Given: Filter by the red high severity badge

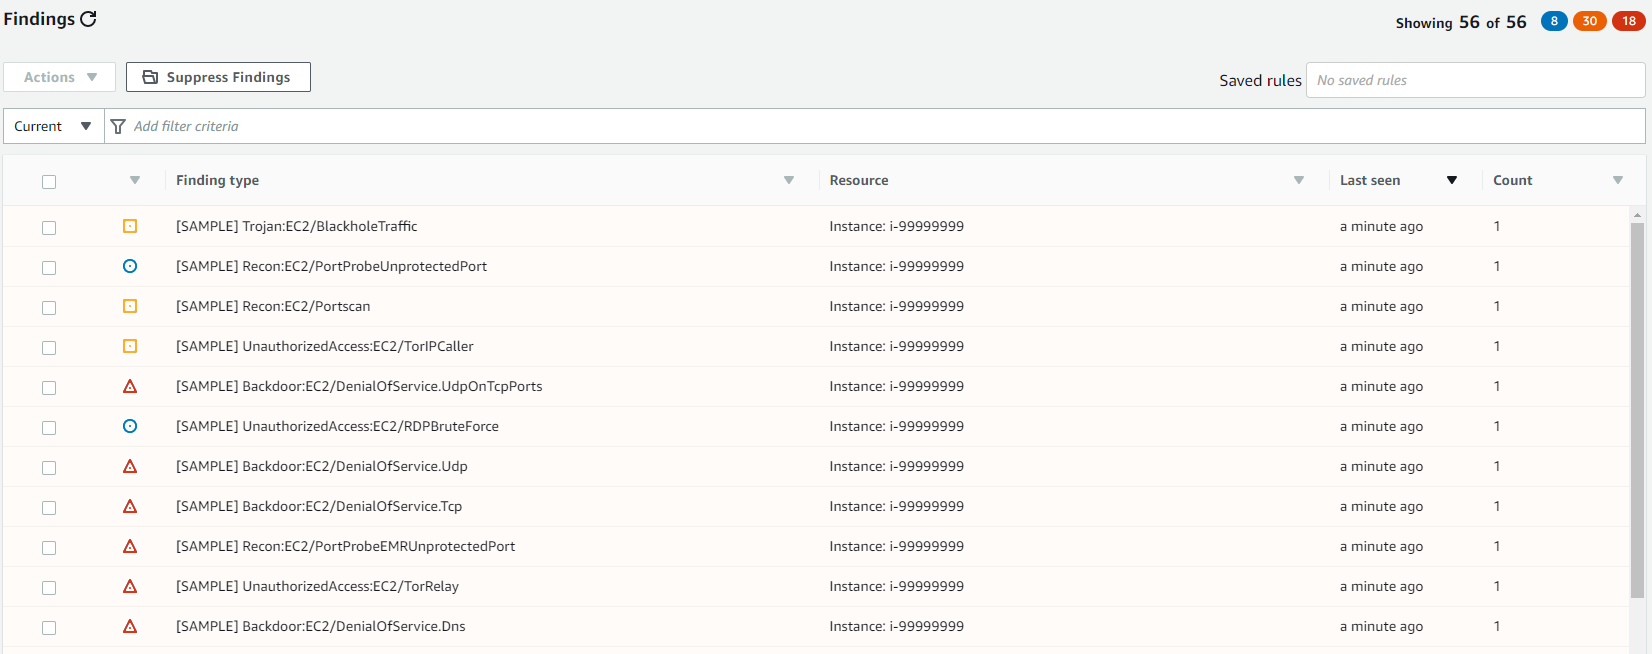Looking at the screenshot, I should click(x=1628, y=21).
